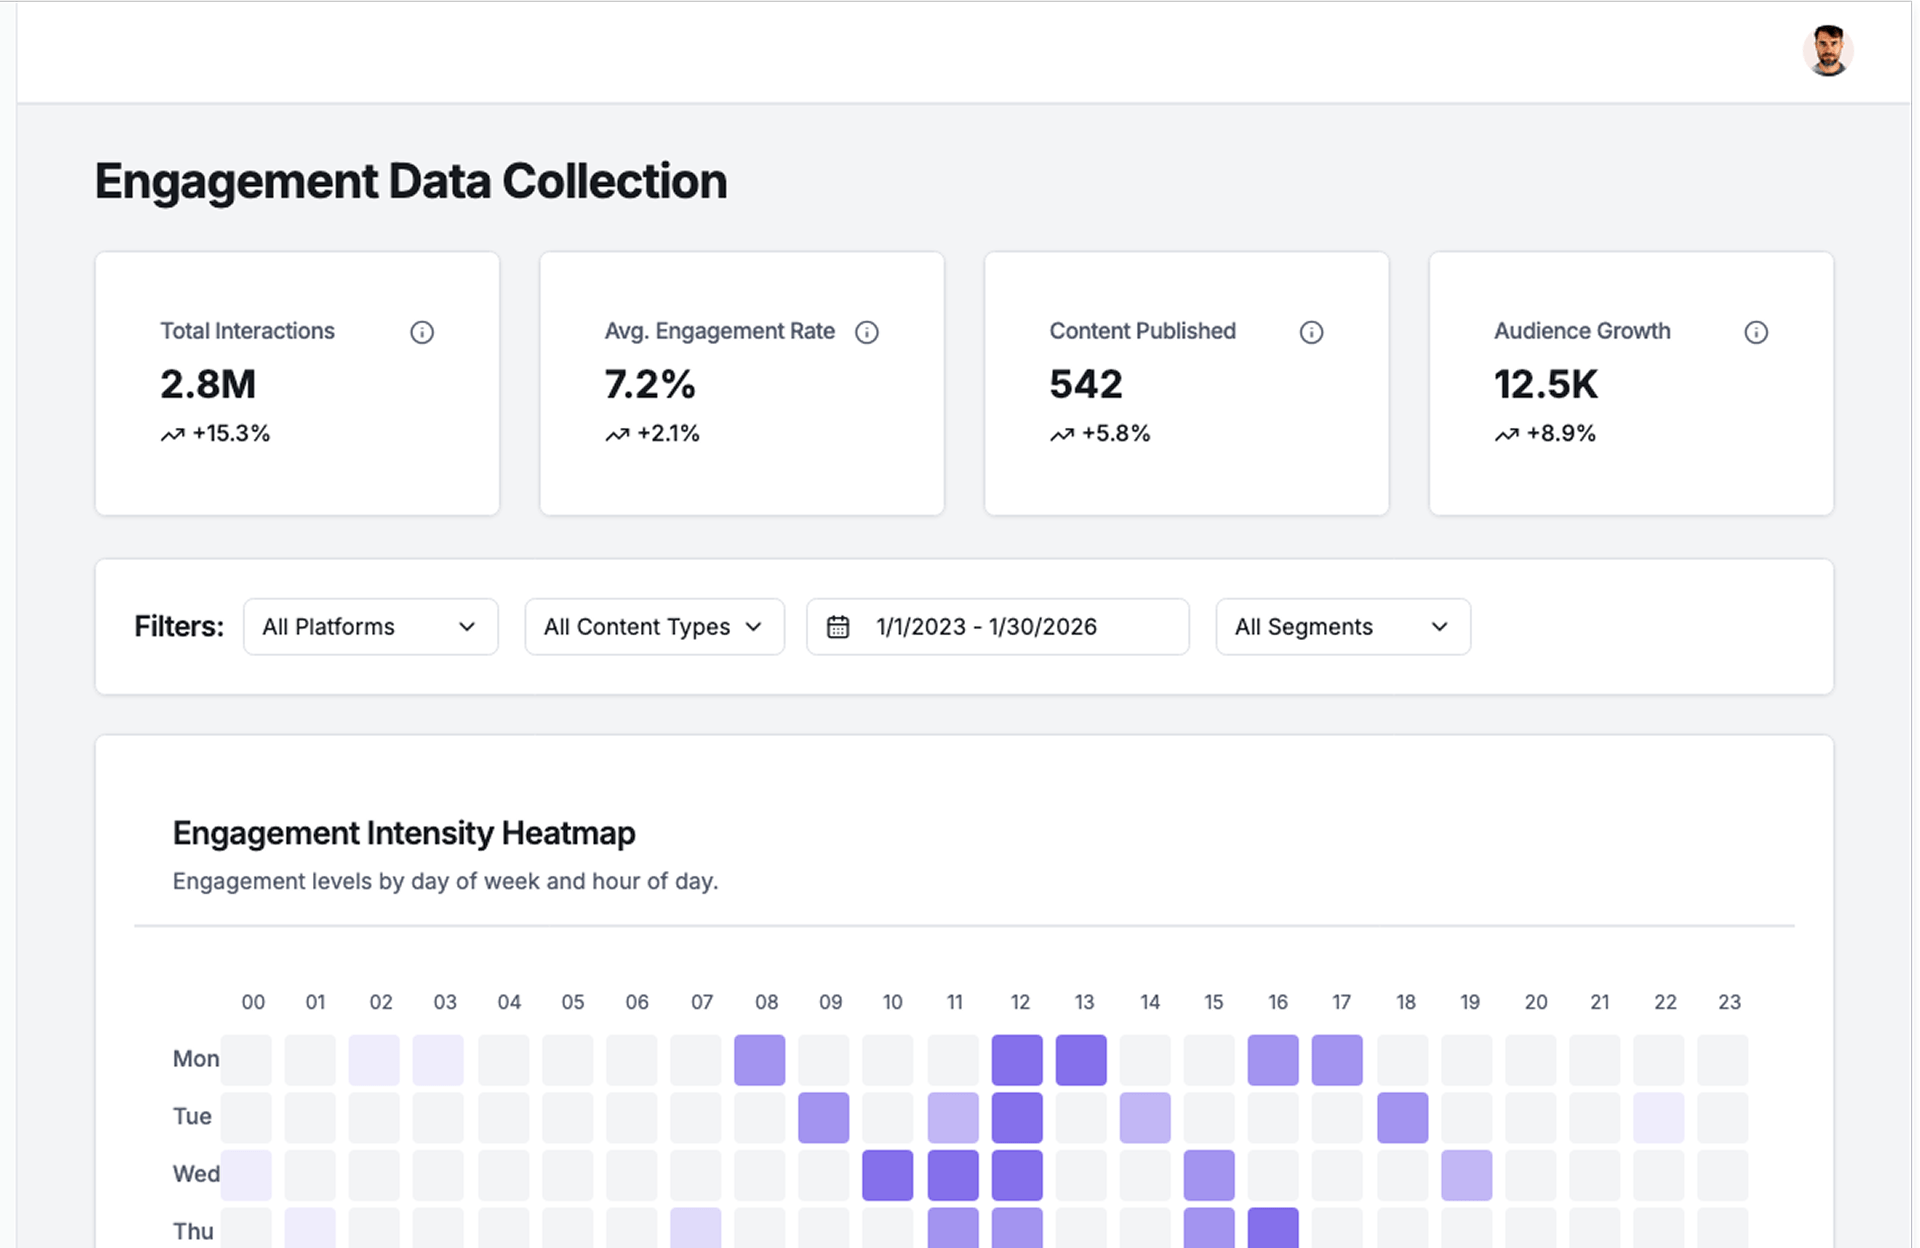Click trend arrow icon next to +15.3%

173,434
